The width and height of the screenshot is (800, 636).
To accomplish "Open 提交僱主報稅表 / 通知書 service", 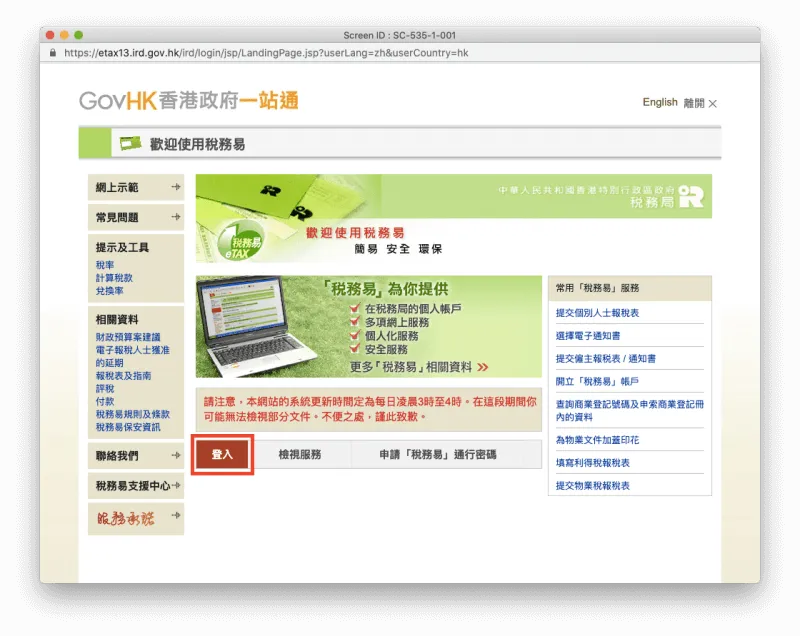I will pyautogui.click(x=606, y=359).
